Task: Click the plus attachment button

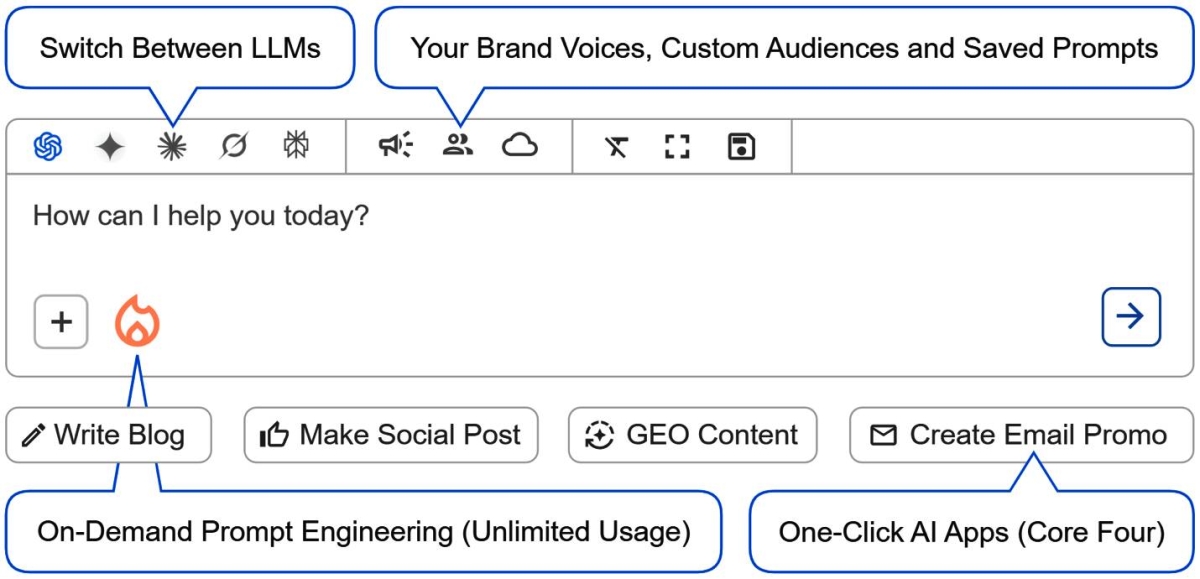Action: point(61,322)
